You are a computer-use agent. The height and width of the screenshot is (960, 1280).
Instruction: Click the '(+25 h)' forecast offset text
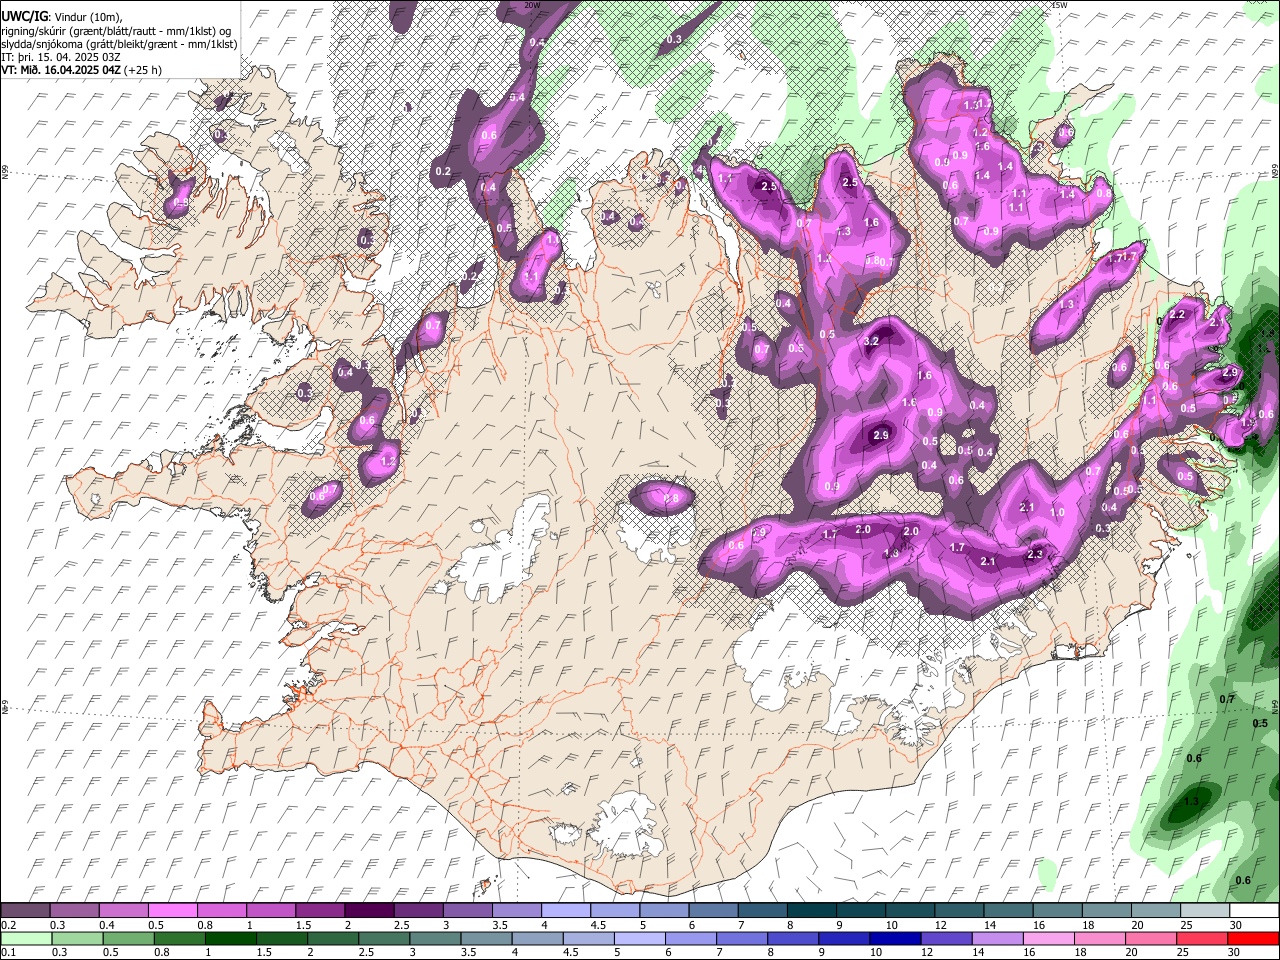[143, 70]
